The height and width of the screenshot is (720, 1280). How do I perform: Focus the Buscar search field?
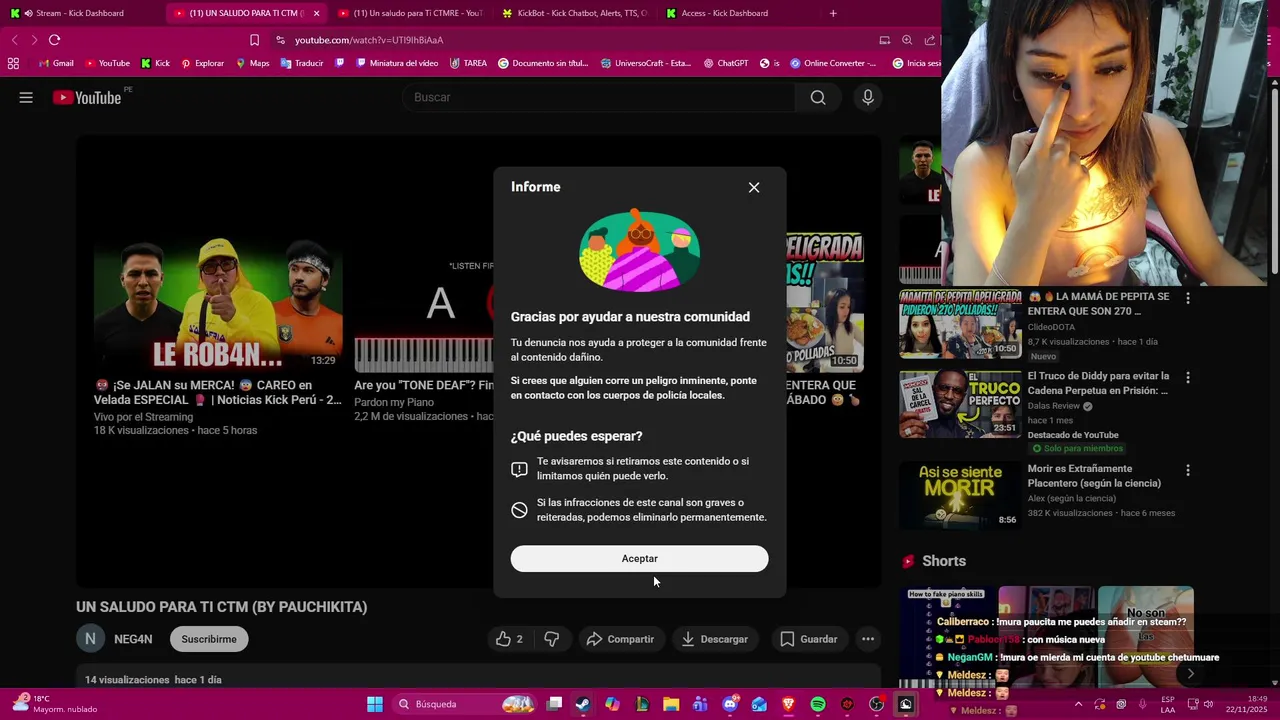pos(598,97)
